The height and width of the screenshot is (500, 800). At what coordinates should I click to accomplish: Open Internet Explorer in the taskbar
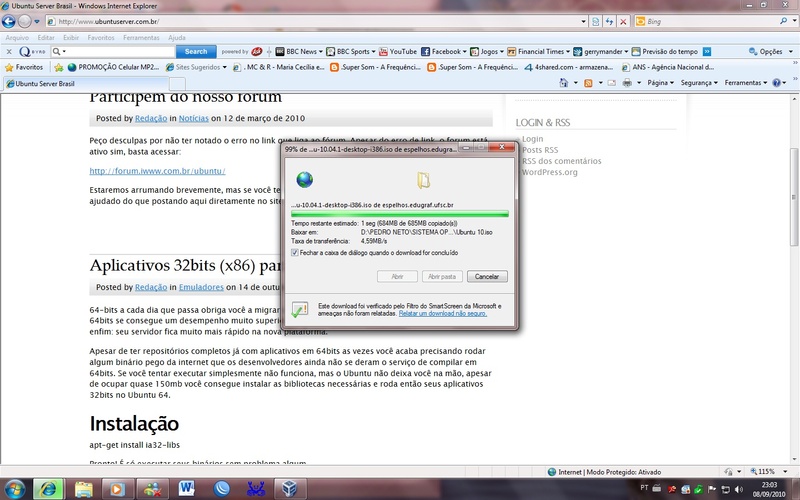48,489
